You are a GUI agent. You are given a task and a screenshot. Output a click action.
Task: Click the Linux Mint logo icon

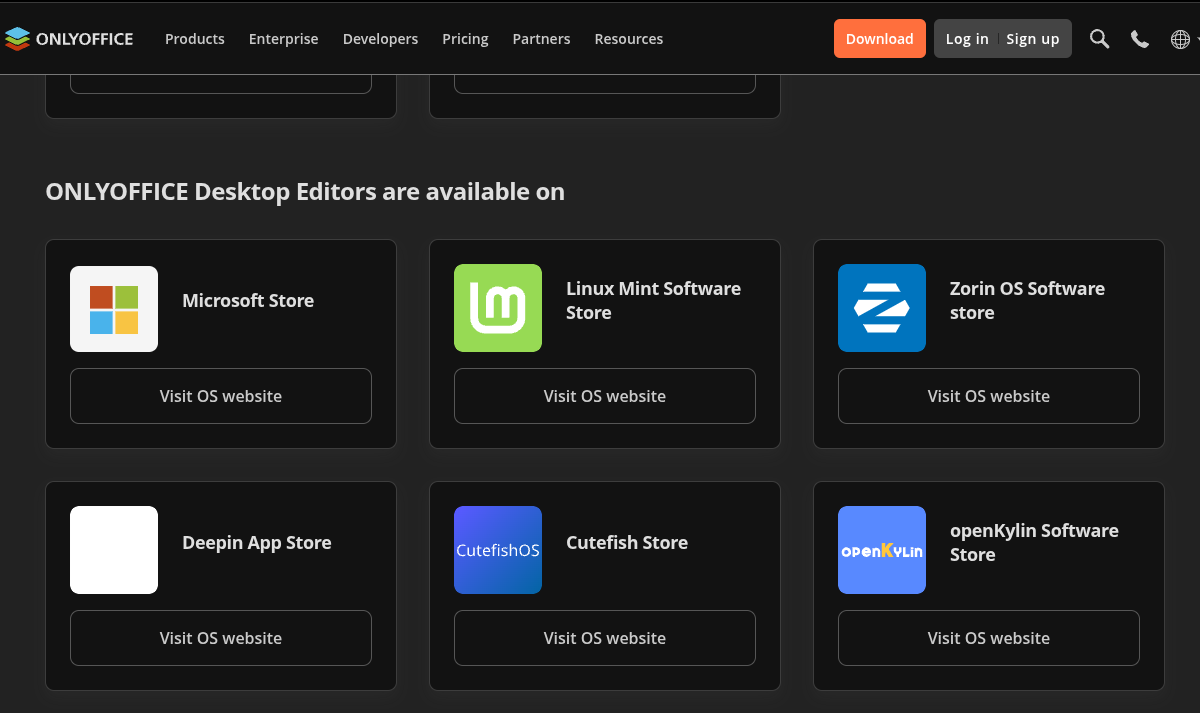(498, 308)
